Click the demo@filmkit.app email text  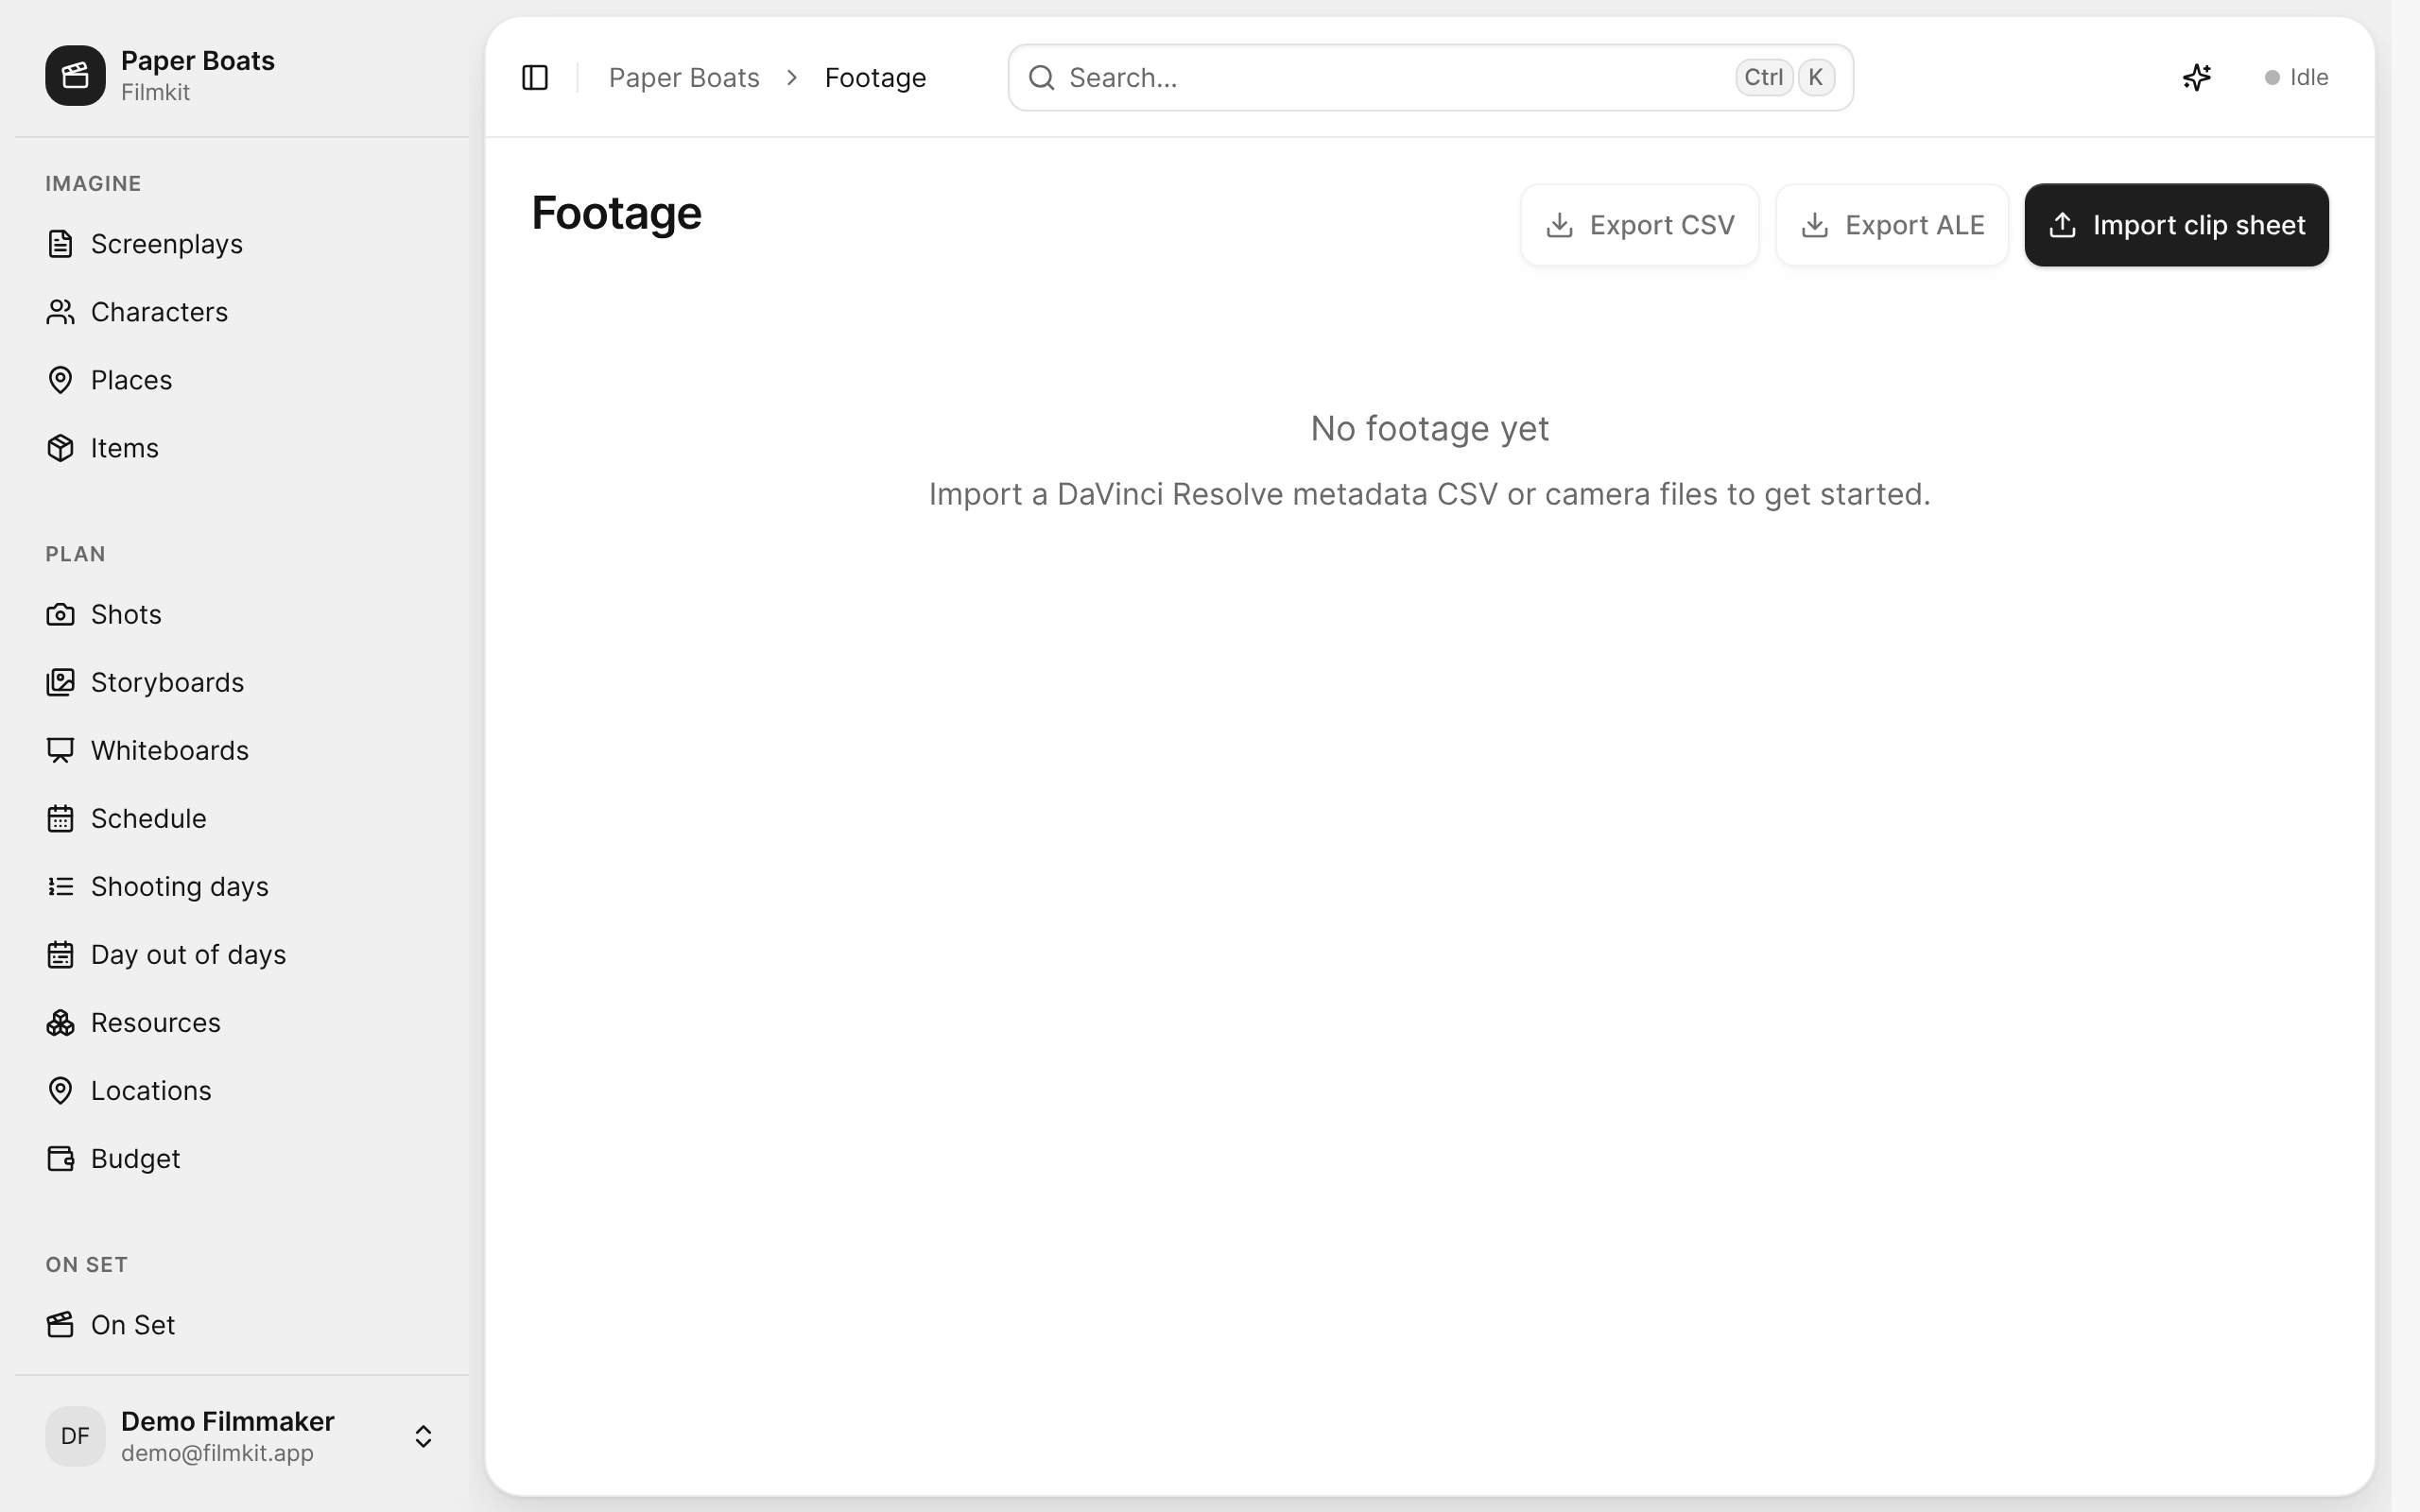tap(217, 1453)
